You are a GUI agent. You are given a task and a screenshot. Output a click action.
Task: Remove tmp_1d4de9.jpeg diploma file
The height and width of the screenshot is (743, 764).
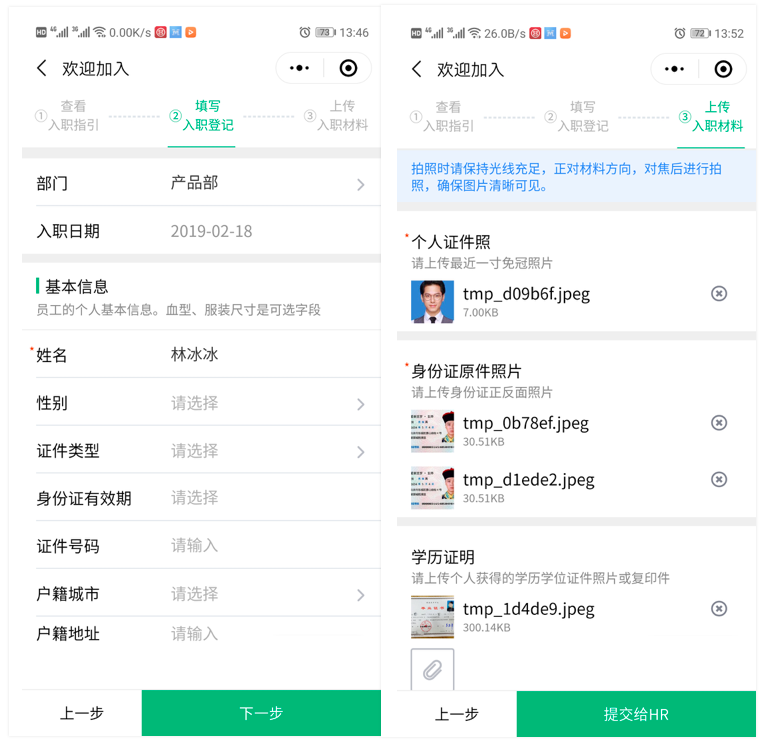tap(719, 609)
